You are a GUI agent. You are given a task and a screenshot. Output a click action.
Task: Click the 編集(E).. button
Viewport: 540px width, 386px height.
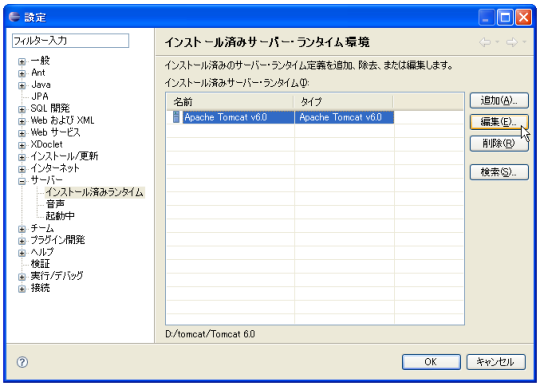499,122
